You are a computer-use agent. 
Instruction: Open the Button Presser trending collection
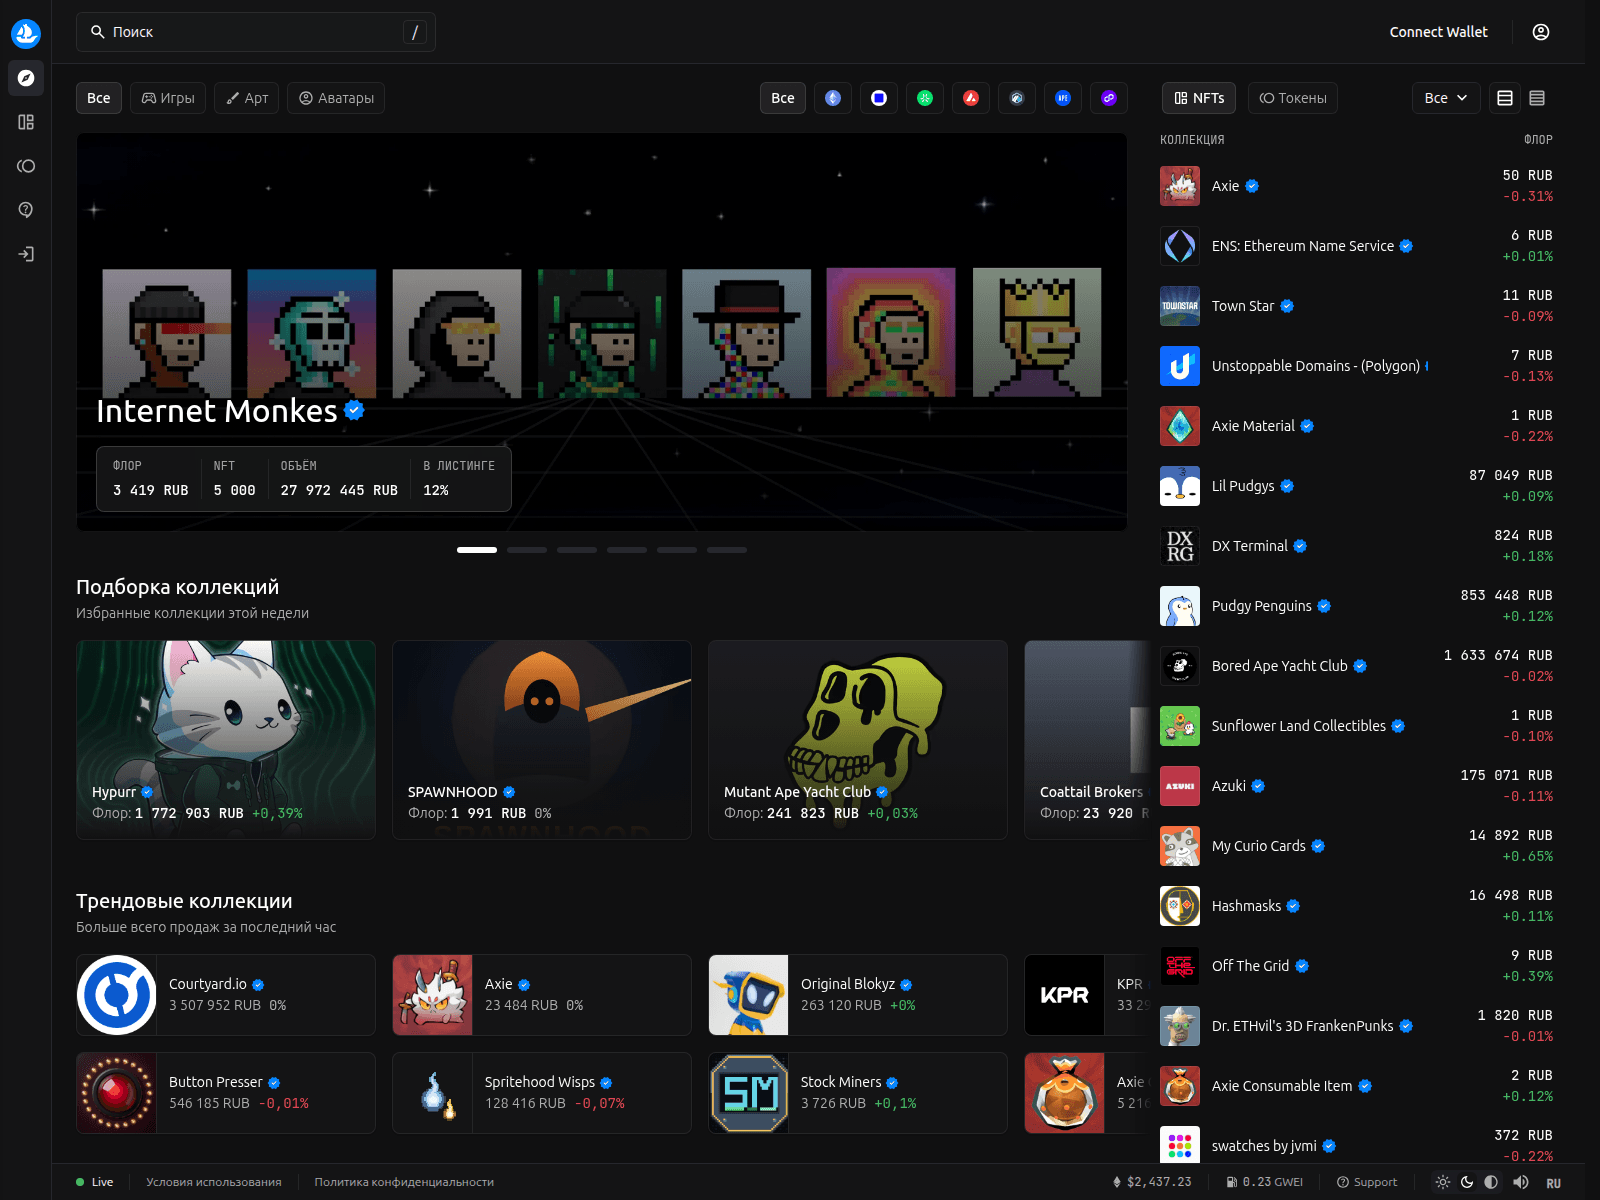pos(226,1093)
